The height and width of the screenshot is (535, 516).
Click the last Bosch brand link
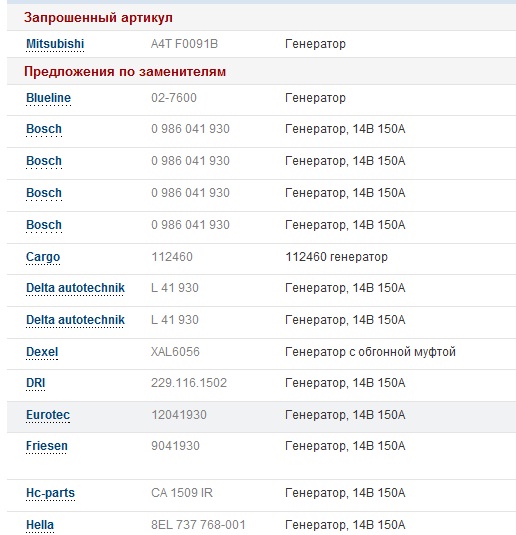click(x=44, y=225)
